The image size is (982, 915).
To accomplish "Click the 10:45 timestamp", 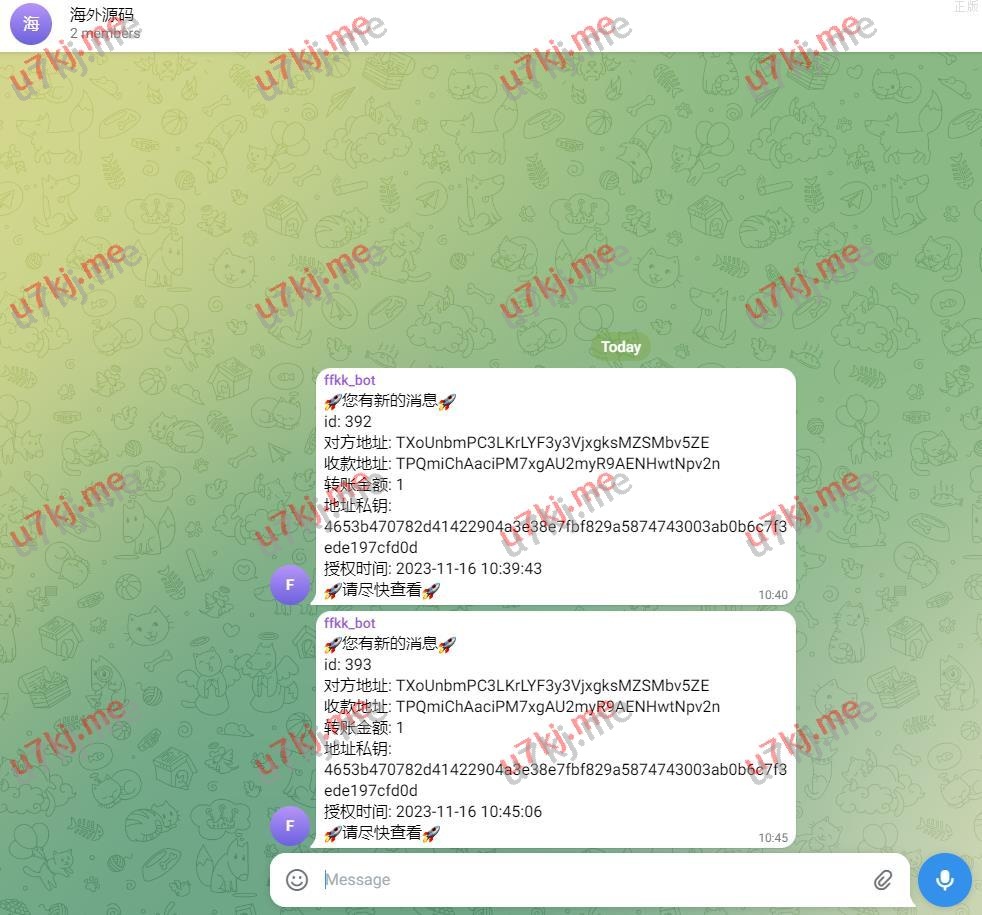I will tap(772, 838).
